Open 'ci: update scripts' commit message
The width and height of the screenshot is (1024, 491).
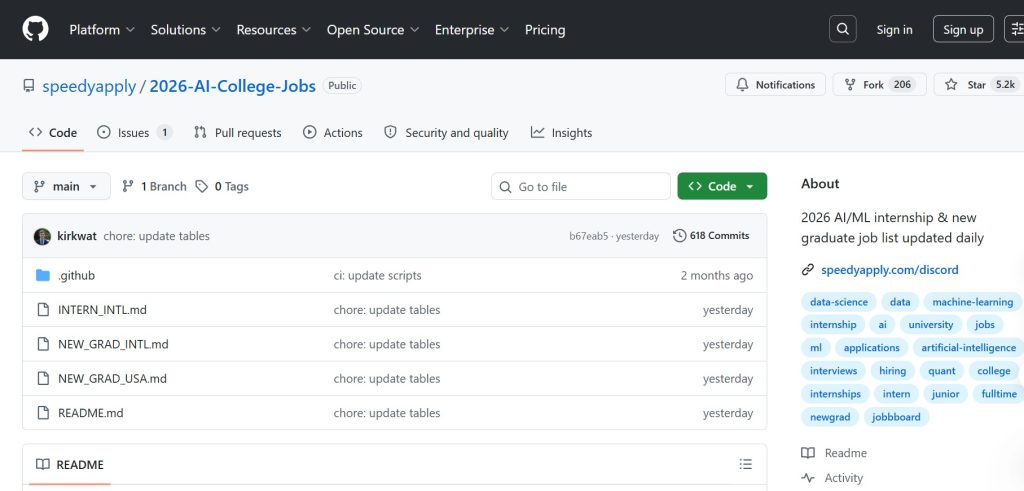coord(377,276)
